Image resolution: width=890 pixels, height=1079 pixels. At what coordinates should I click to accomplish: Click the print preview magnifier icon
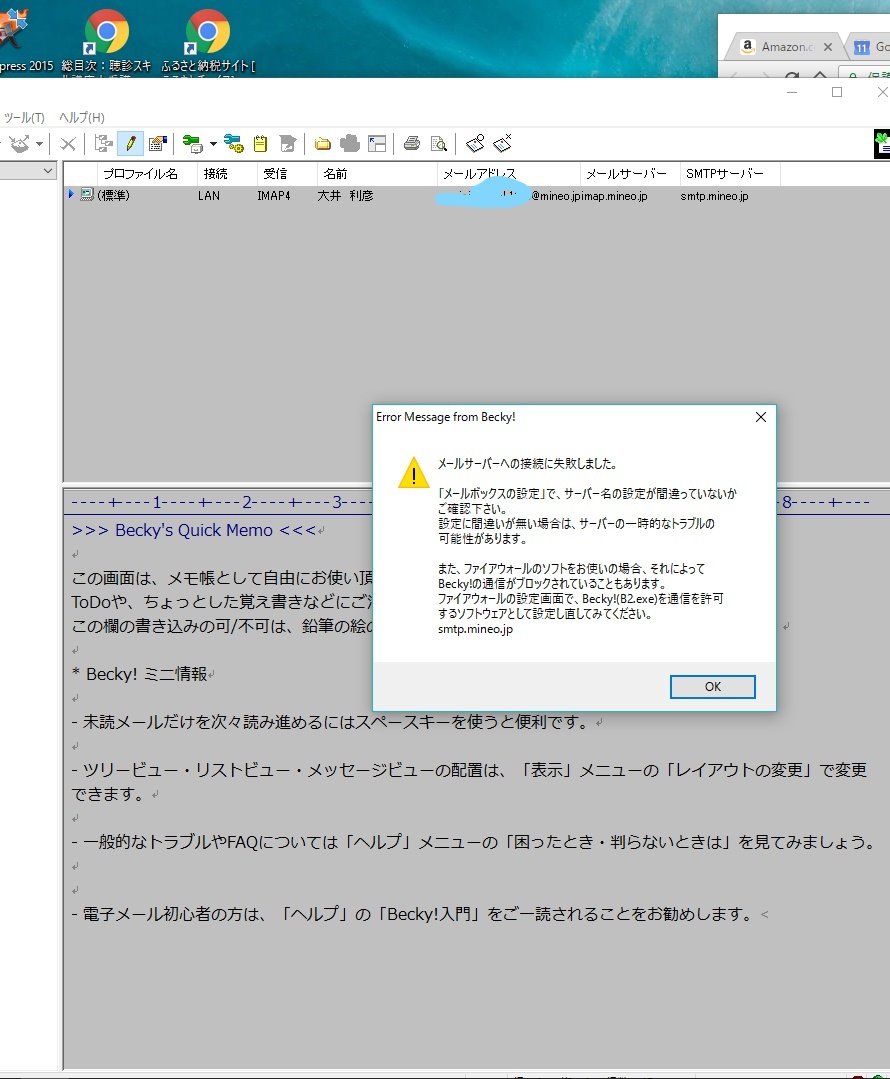(x=438, y=144)
